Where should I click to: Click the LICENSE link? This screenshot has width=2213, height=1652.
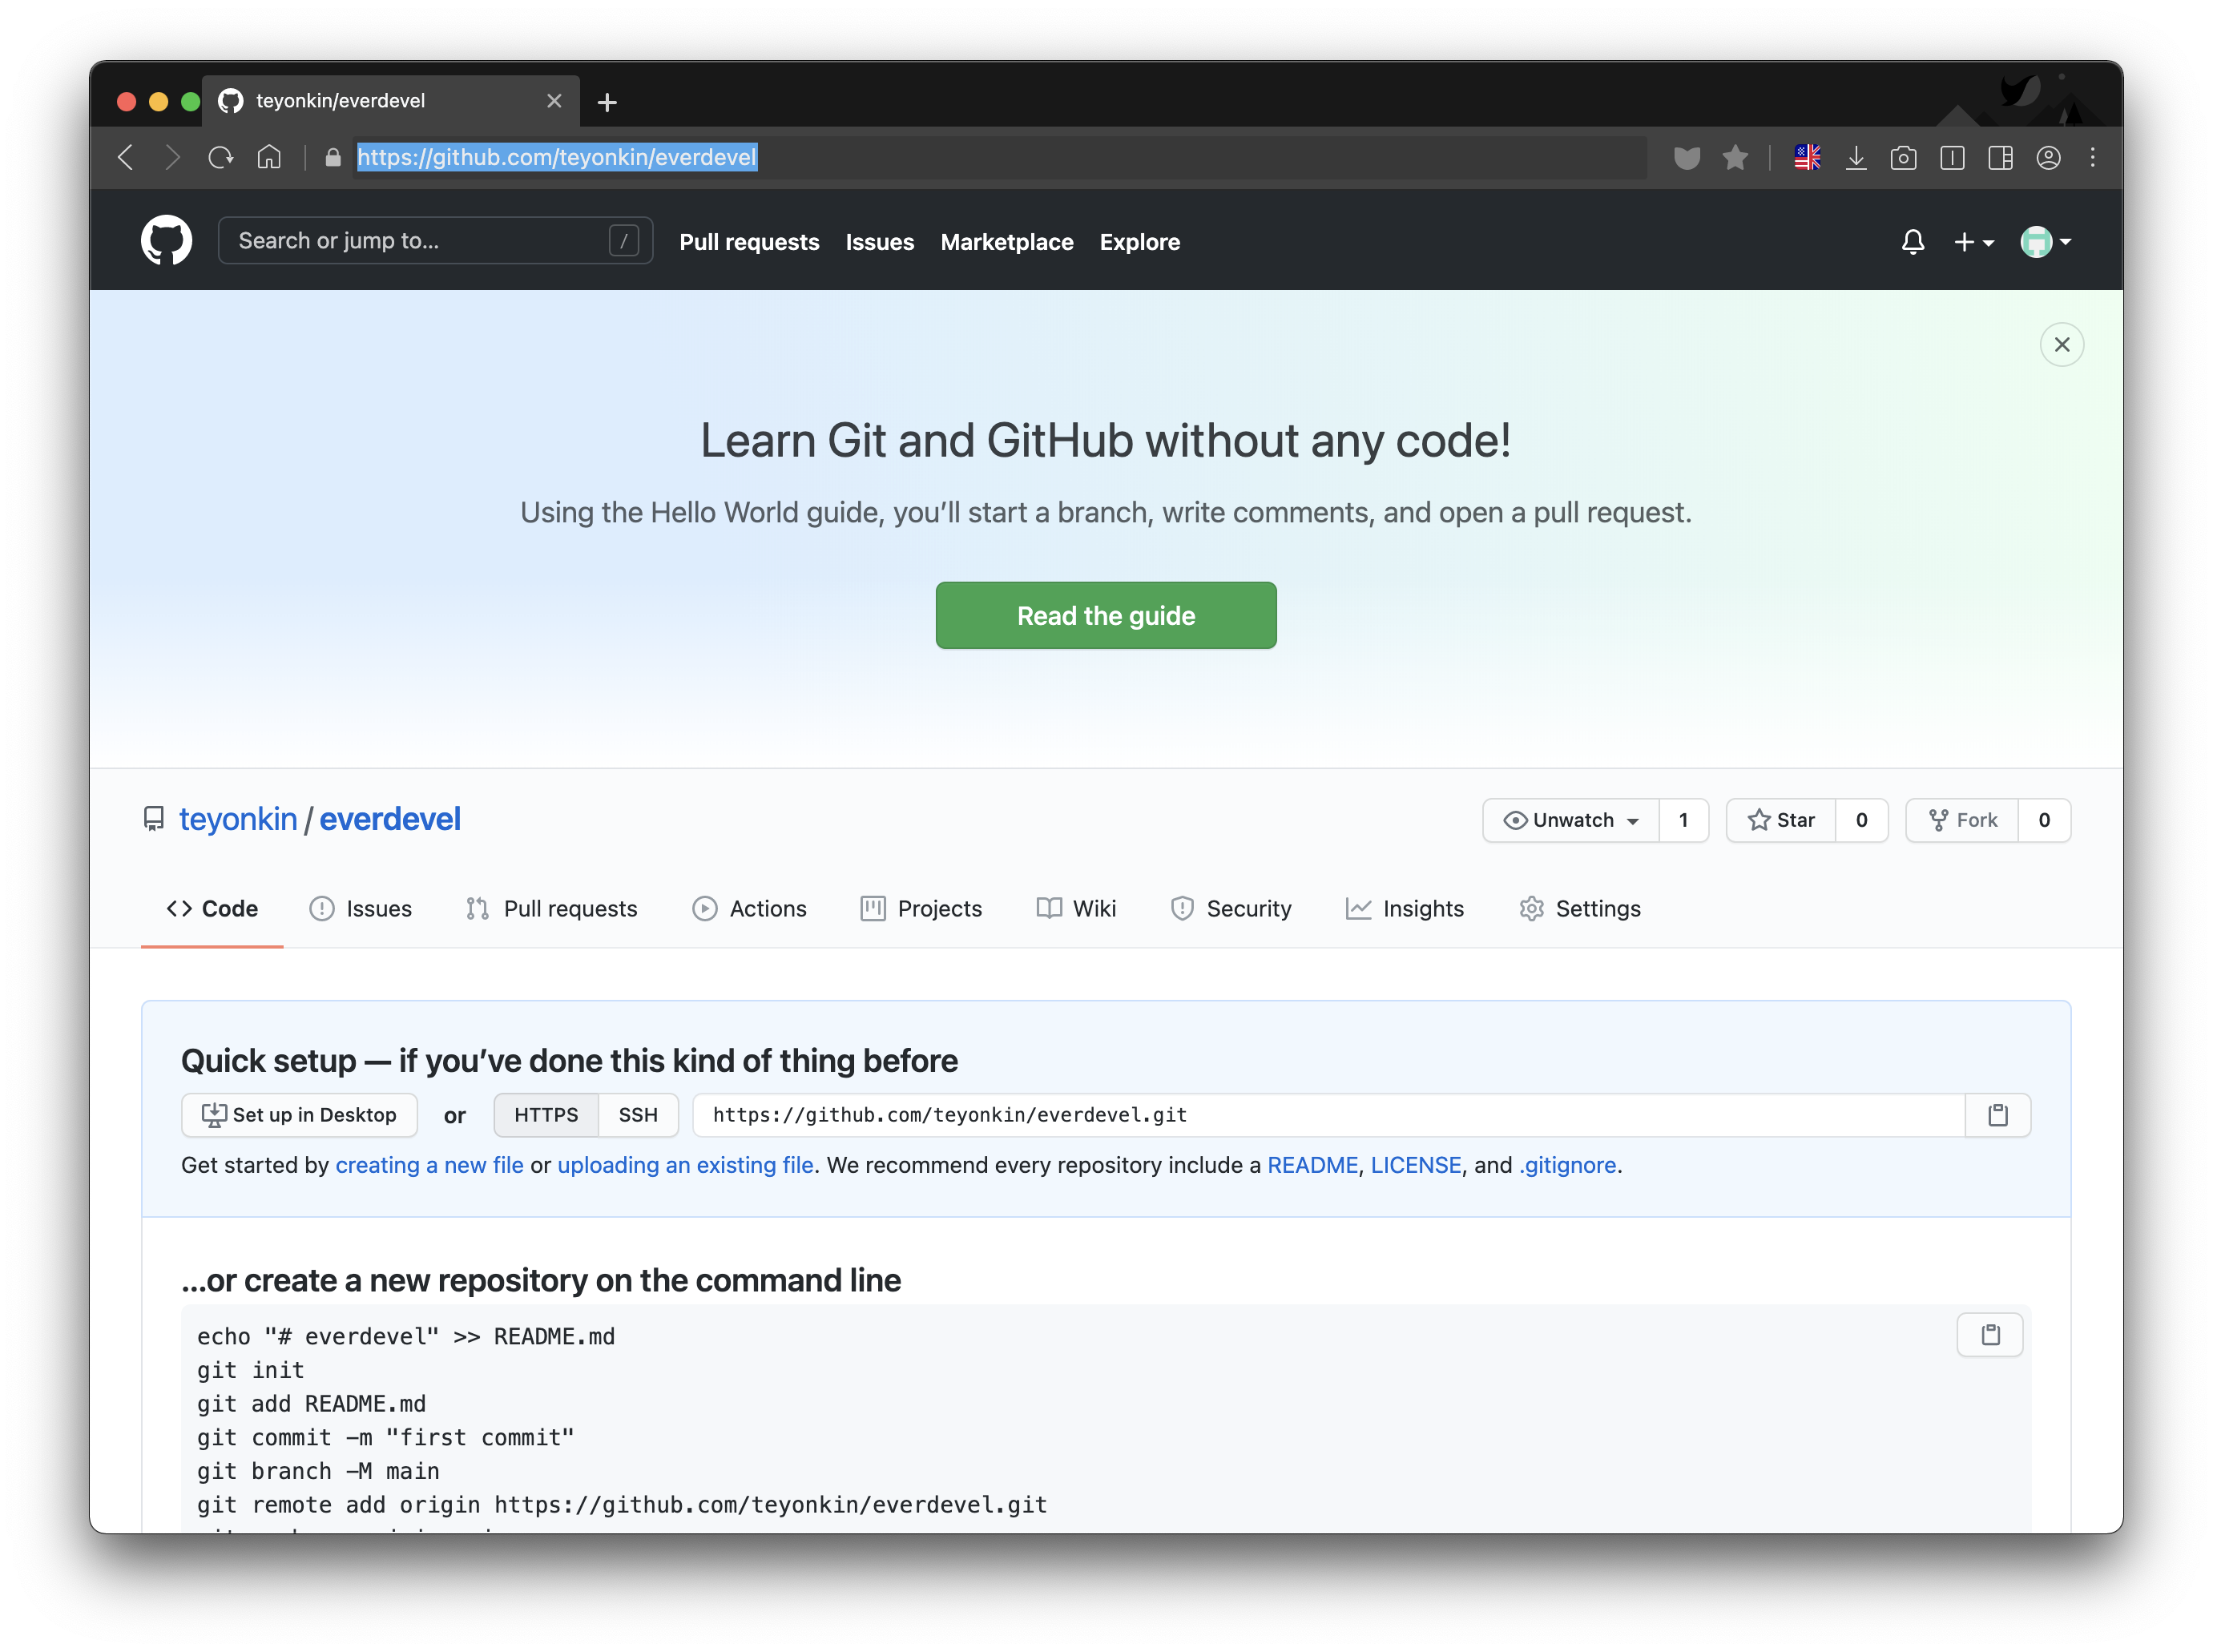[1415, 1165]
